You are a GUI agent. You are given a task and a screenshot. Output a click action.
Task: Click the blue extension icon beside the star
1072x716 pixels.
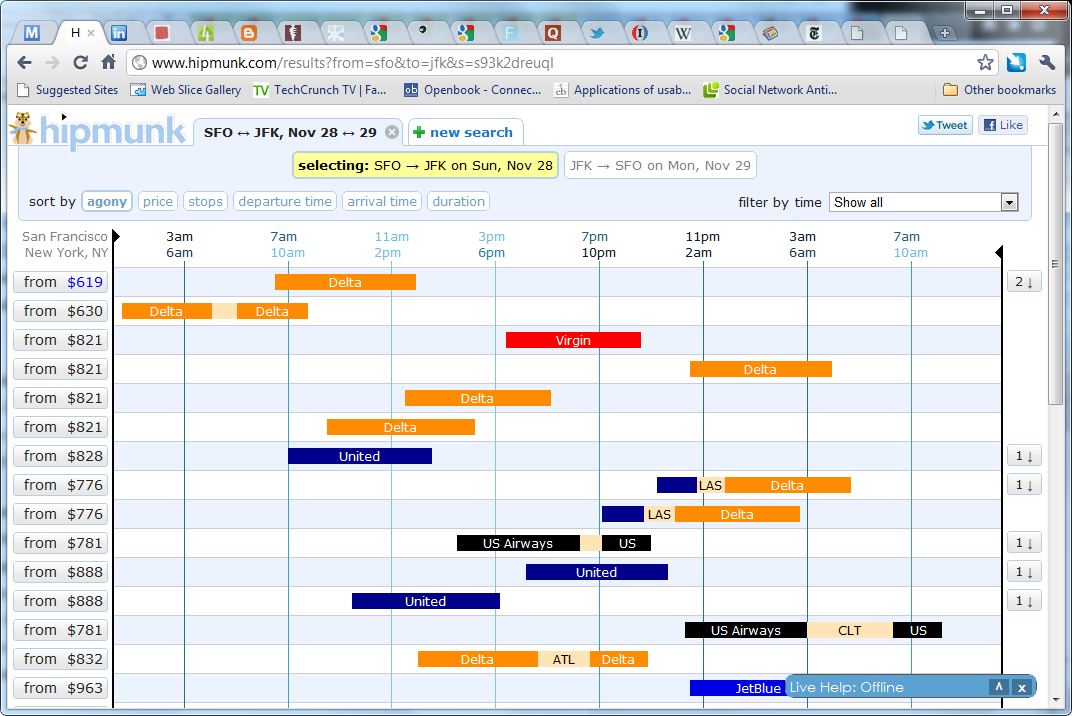[1016, 63]
